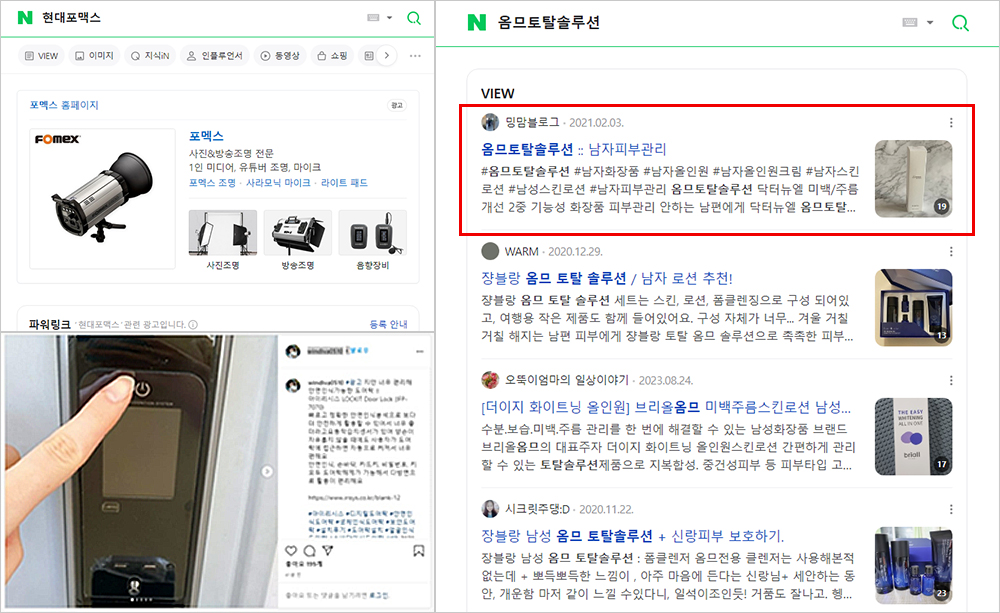Open 사라모닉 마이크 sublink
The image size is (1000, 613).
(278, 182)
